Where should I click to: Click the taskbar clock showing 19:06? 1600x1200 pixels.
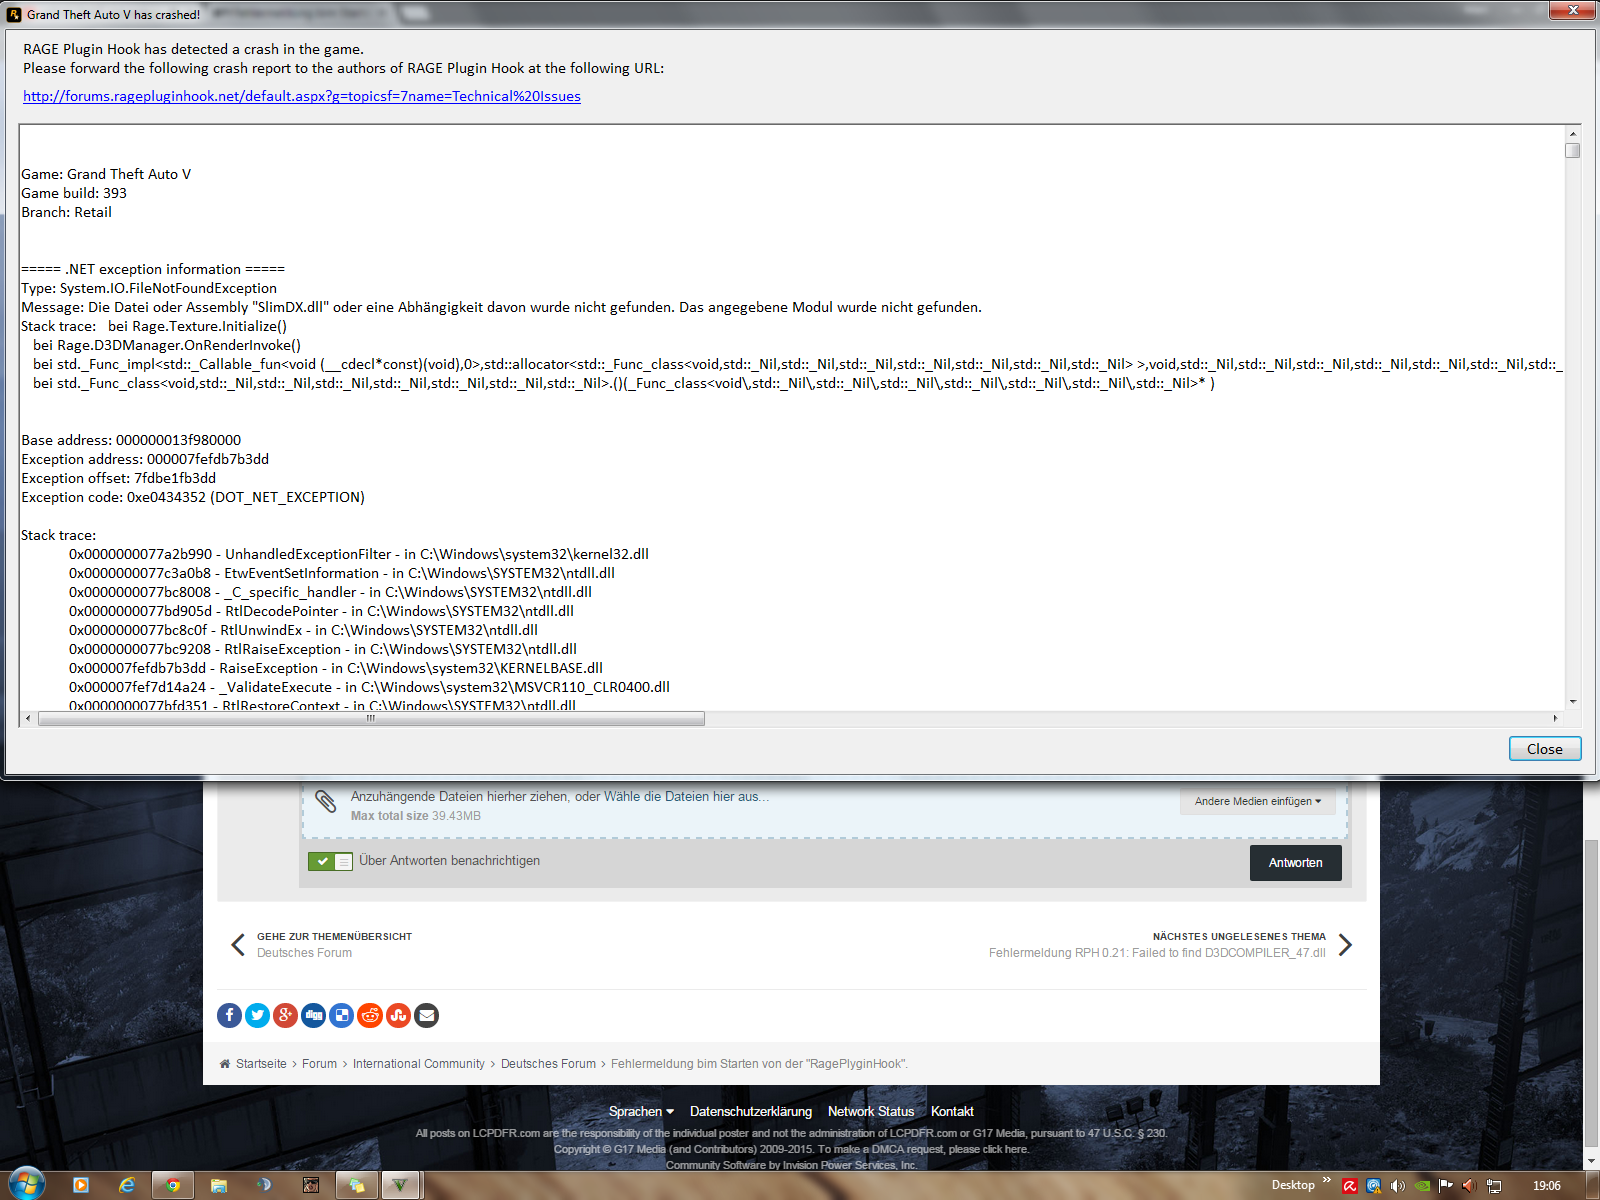1546,1186
